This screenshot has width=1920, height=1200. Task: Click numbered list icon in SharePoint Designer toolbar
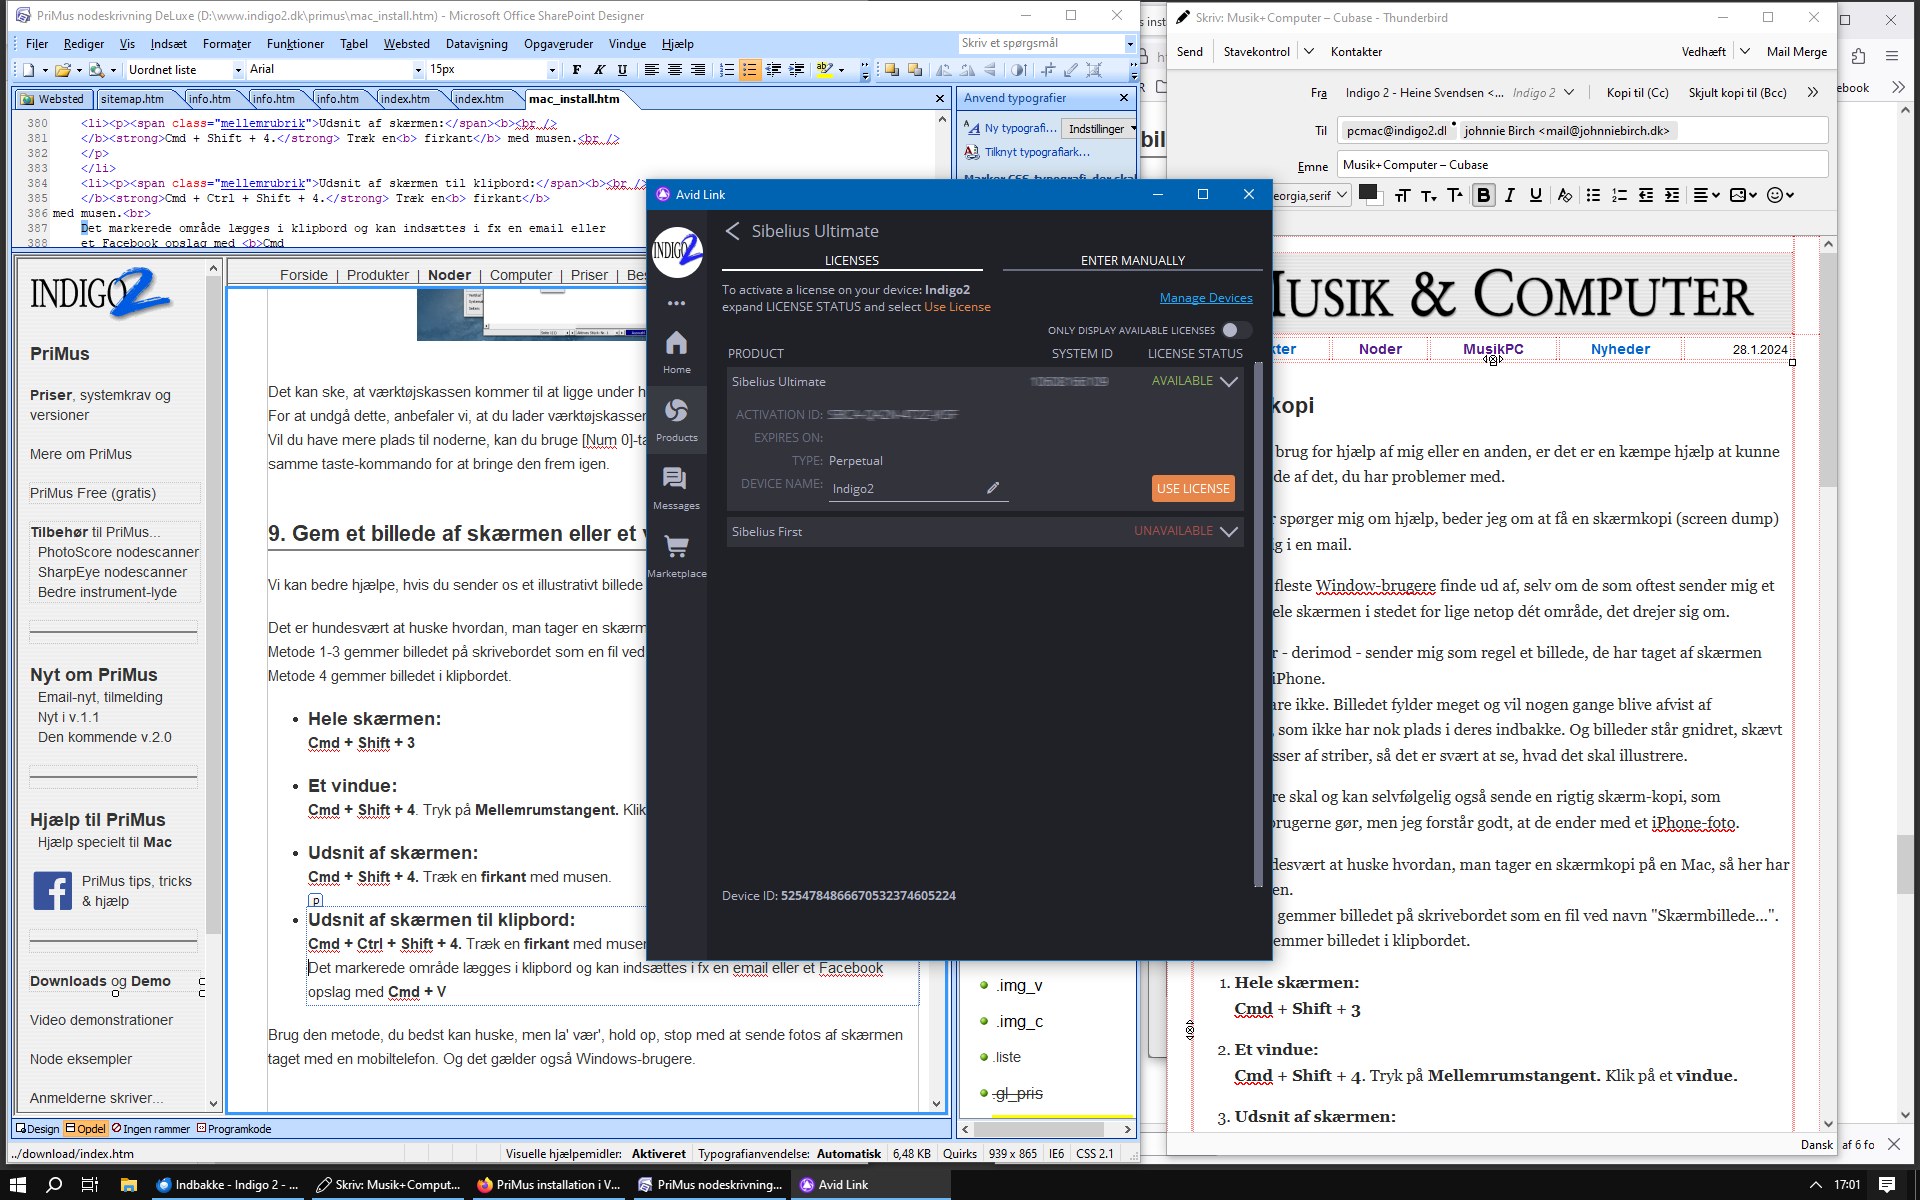(x=727, y=70)
